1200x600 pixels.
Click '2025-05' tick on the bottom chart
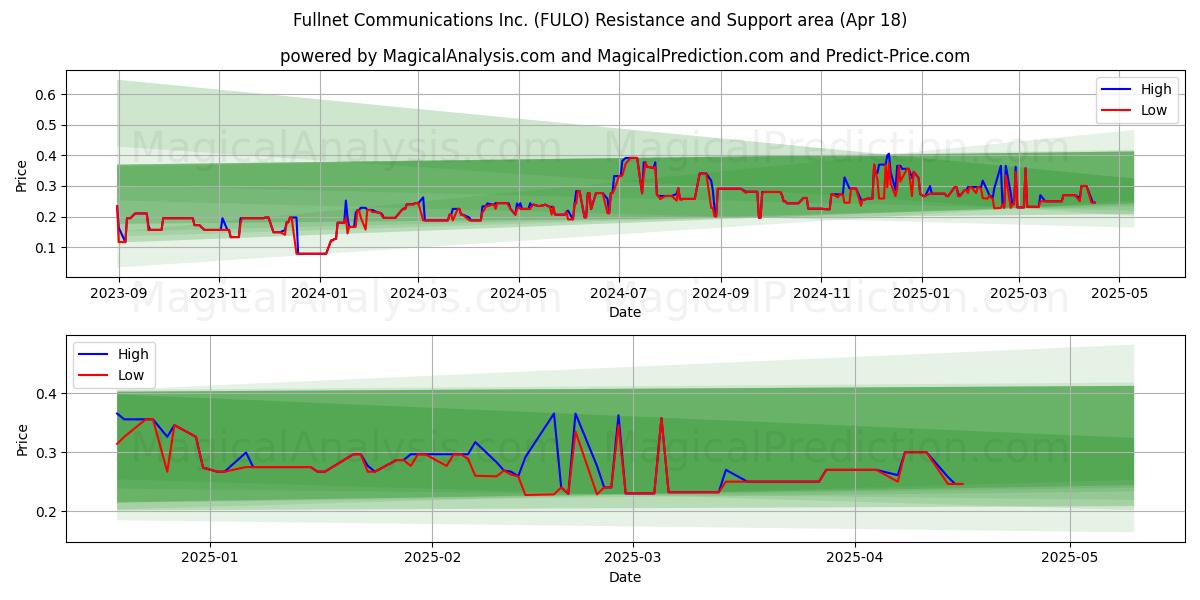(x=1071, y=558)
